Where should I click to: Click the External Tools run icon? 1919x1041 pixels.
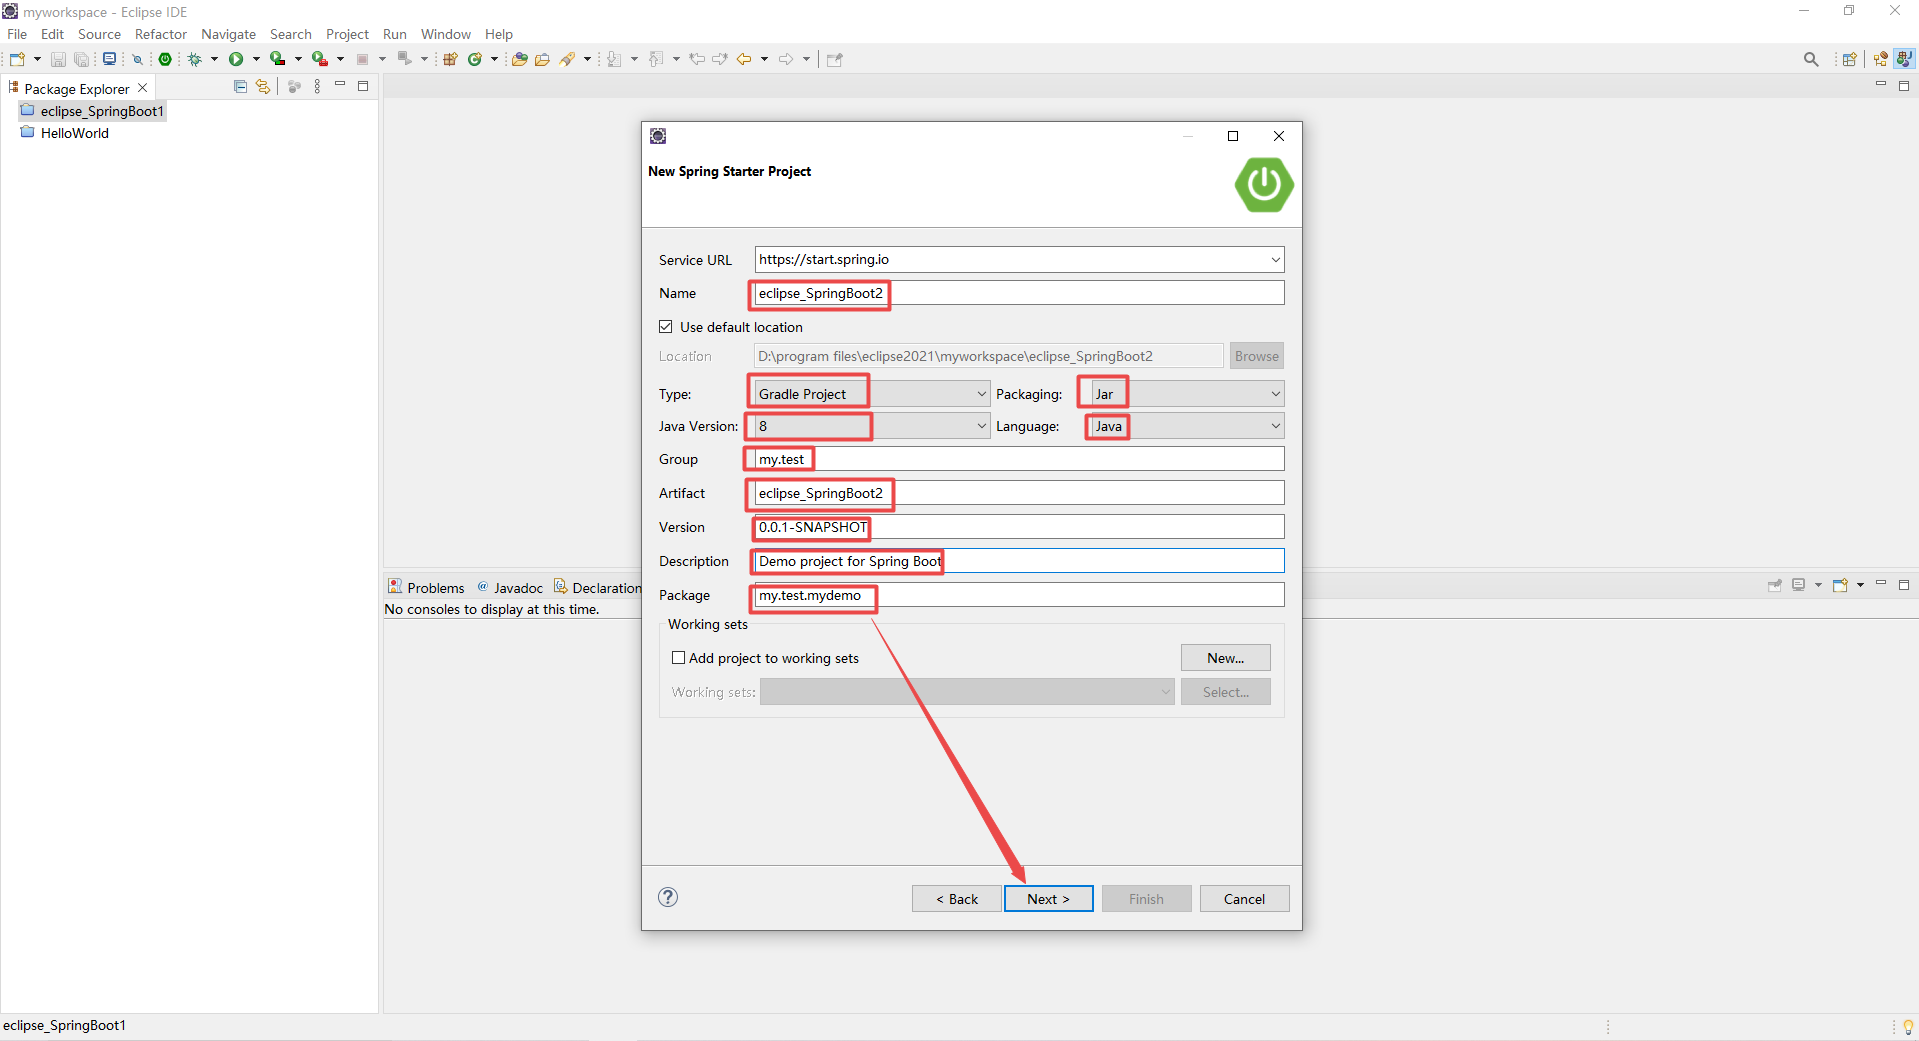(x=320, y=59)
